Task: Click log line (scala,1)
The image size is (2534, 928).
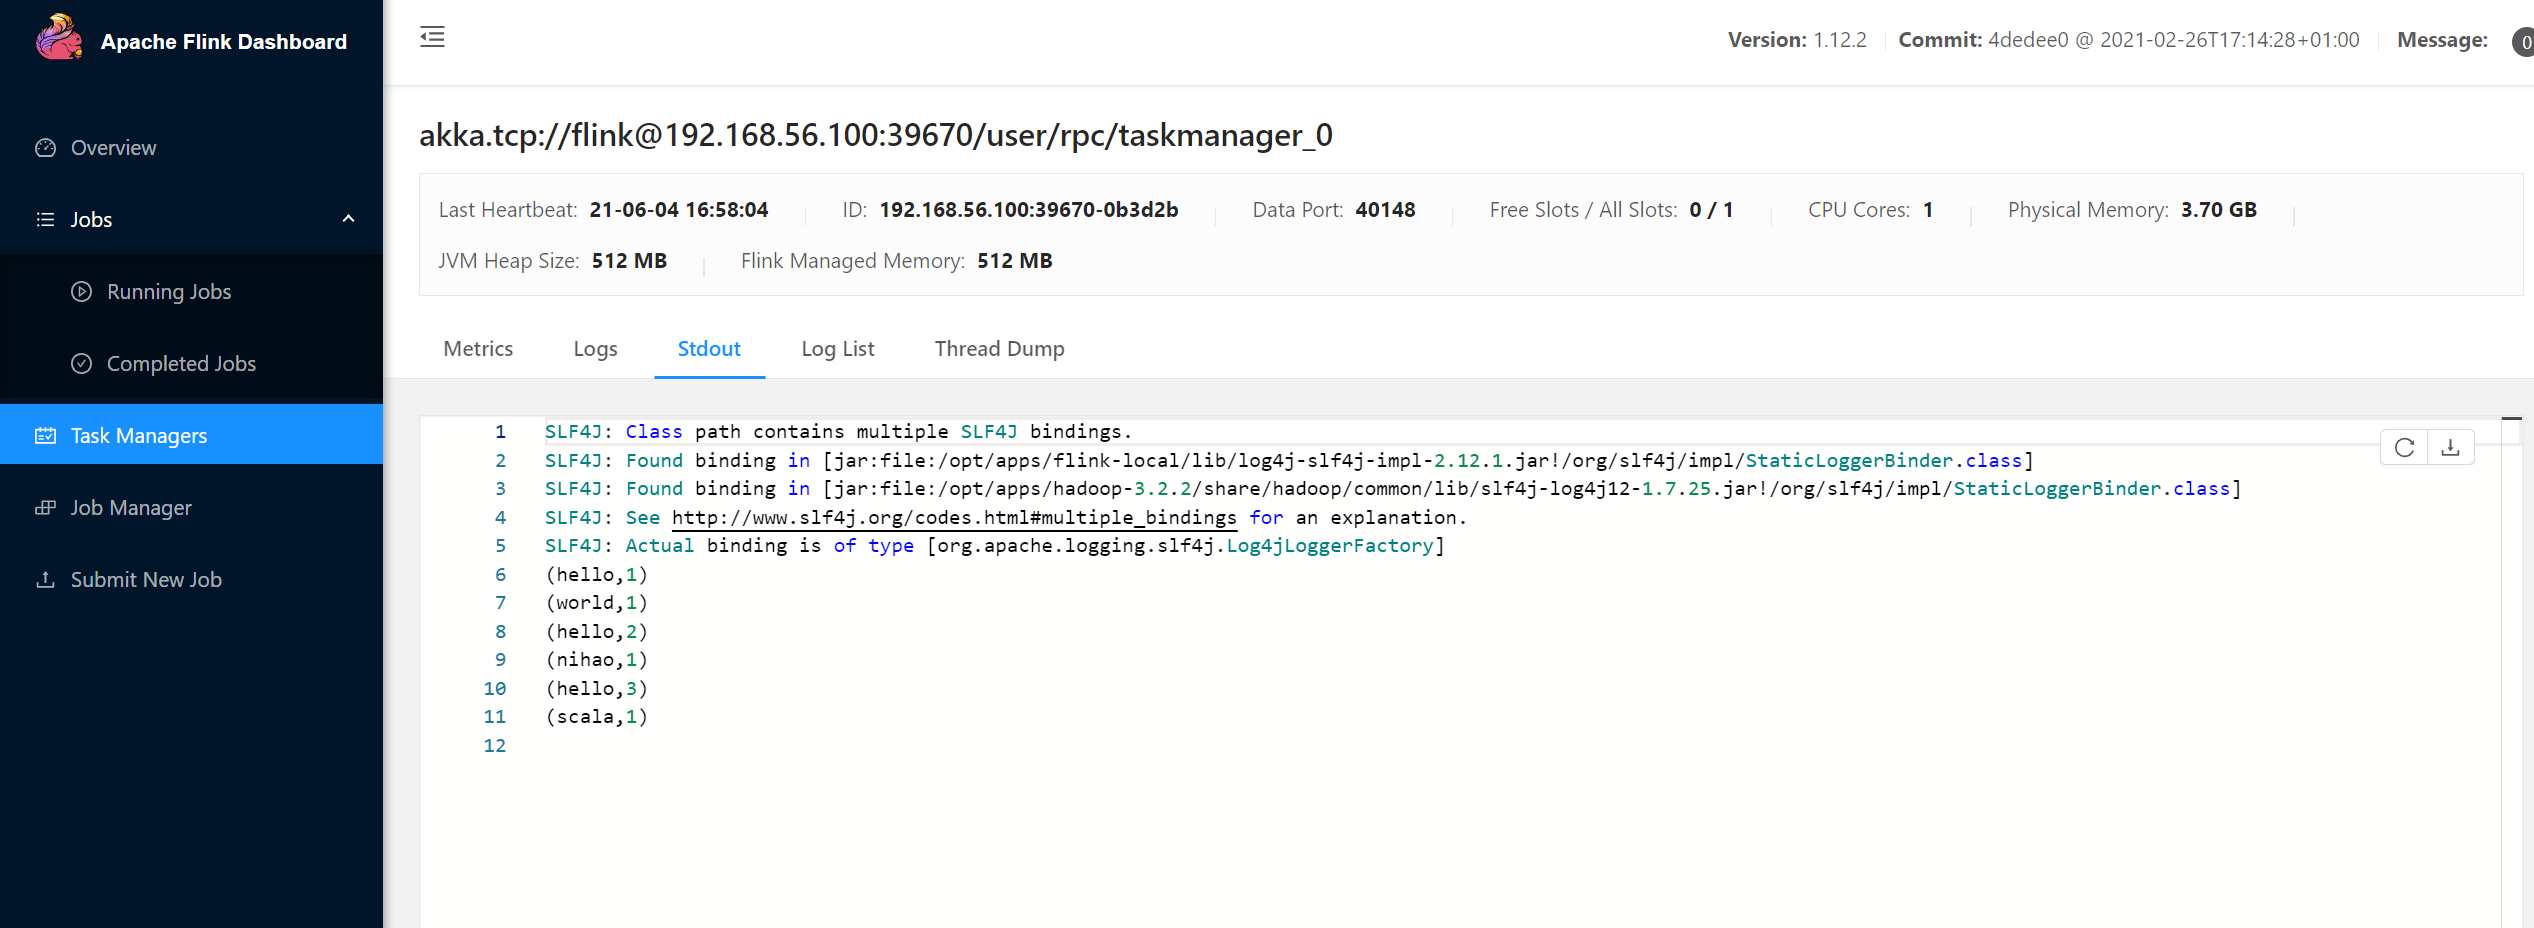Action: point(597,717)
